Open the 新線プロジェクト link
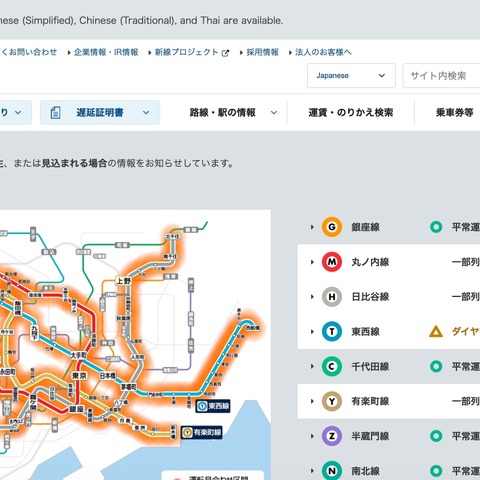 tap(187, 52)
